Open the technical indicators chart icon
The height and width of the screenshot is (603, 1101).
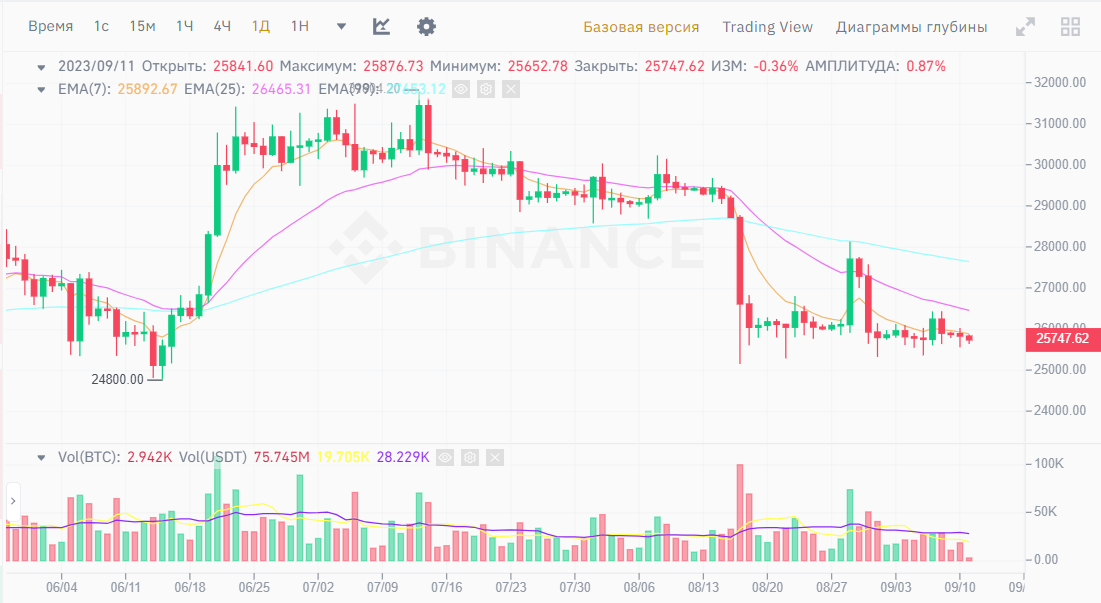[x=381, y=27]
